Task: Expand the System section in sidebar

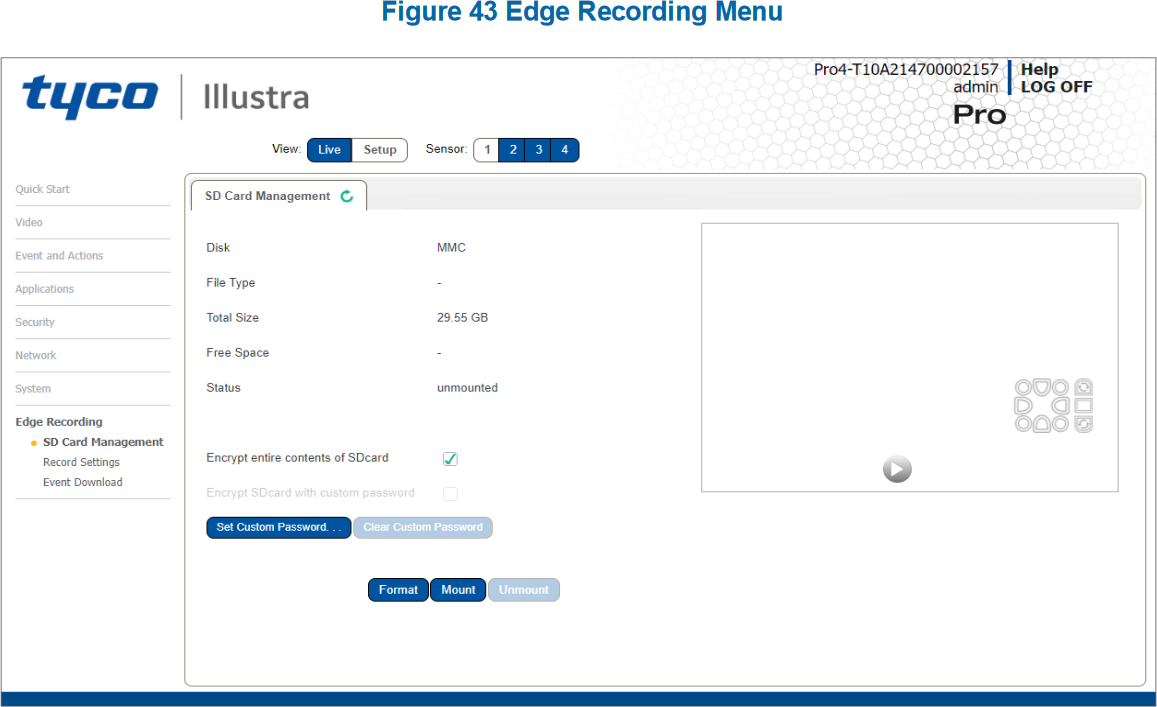Action: (33, 388)
